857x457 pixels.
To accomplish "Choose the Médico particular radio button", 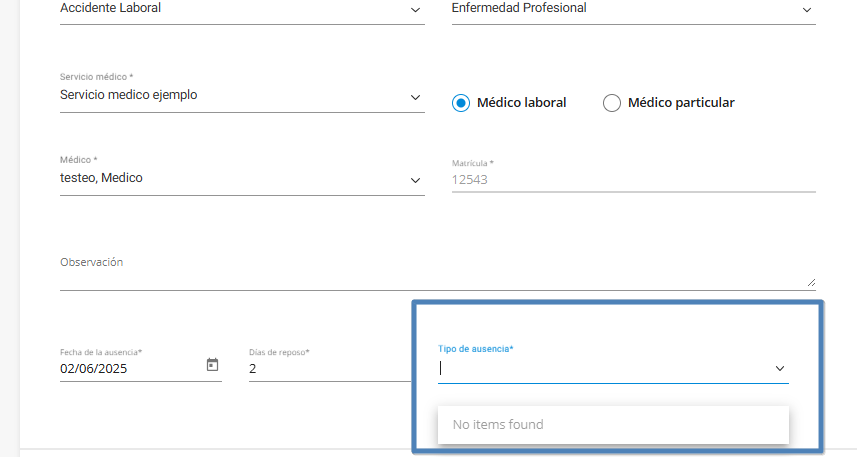I will click(612, 103).
